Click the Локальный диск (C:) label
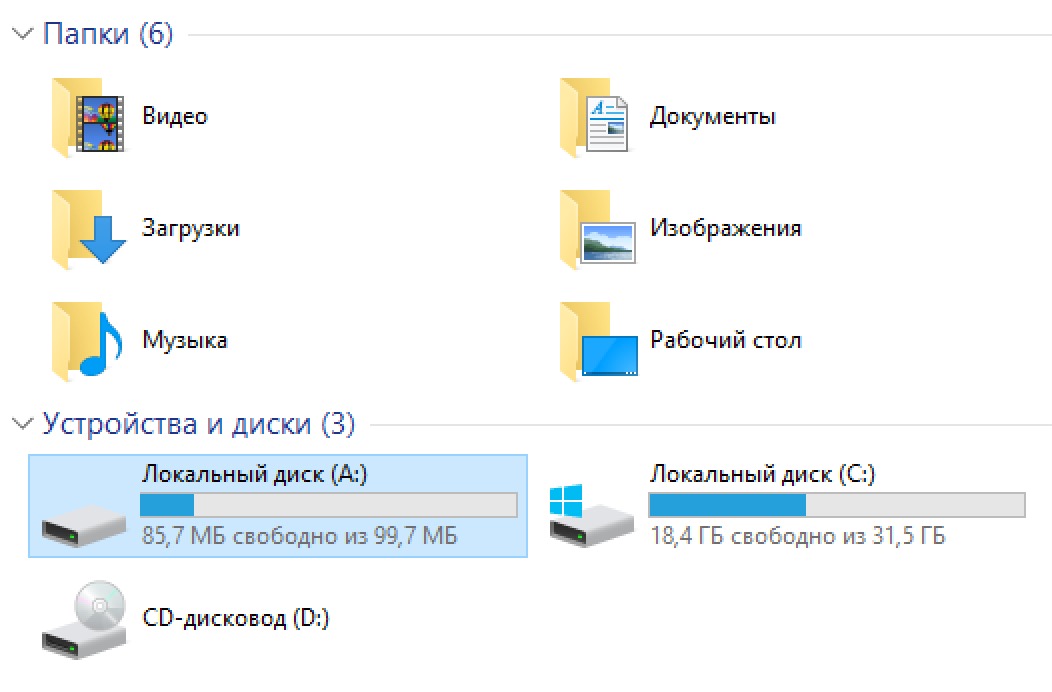 762,474
